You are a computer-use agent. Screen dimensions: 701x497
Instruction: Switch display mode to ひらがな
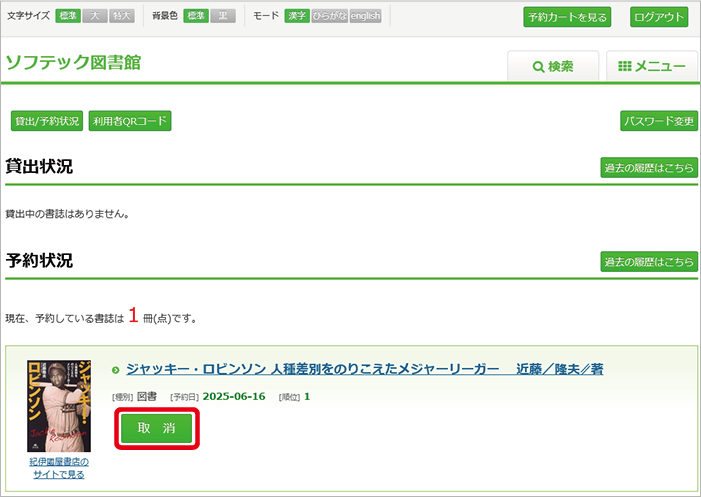[x=329, y=16]
